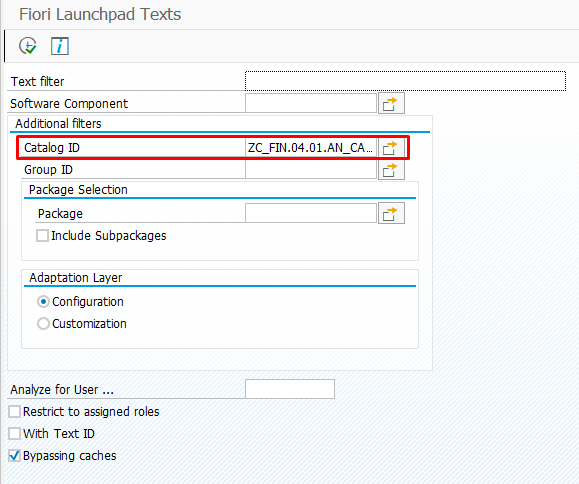Click the Software Component label

pos(69,104)
